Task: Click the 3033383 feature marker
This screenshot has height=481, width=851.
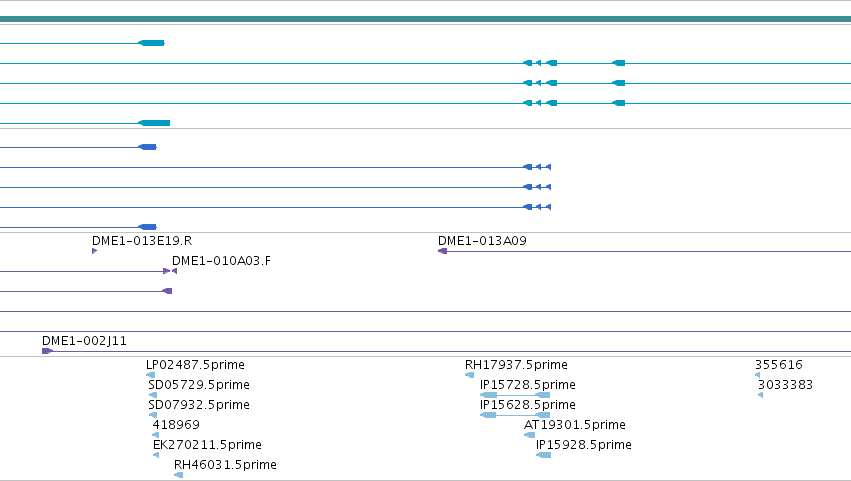Action: 761,395
